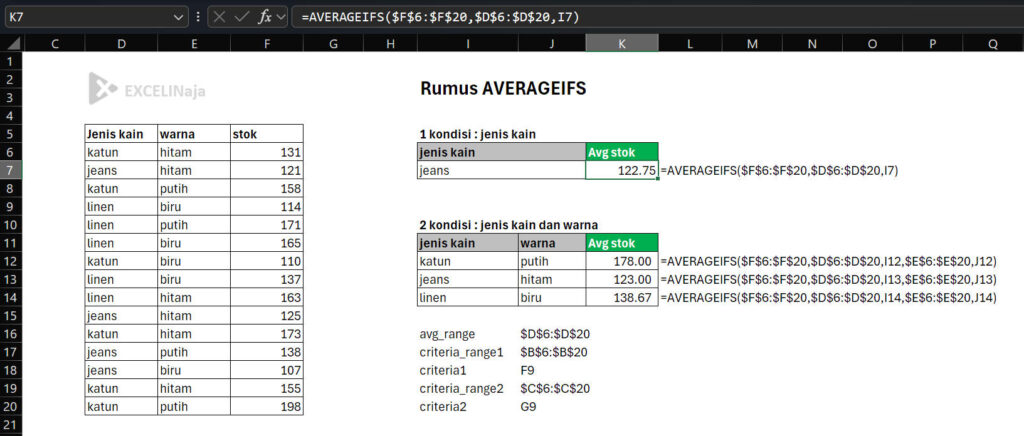The width and height of the screenshot is (1024, 436).
Task: Click the 'putih' cell in row 12 criteria table
Action: 552,261
